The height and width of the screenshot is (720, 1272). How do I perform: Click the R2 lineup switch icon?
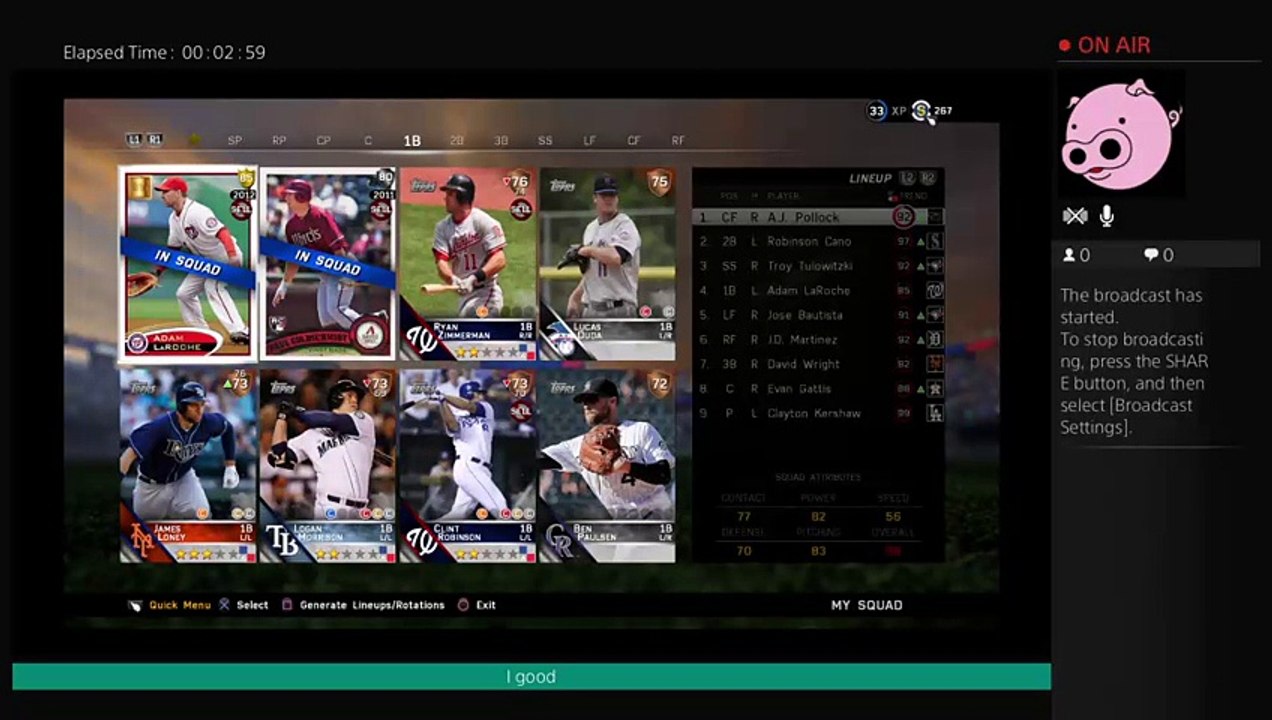coord(928,178)
